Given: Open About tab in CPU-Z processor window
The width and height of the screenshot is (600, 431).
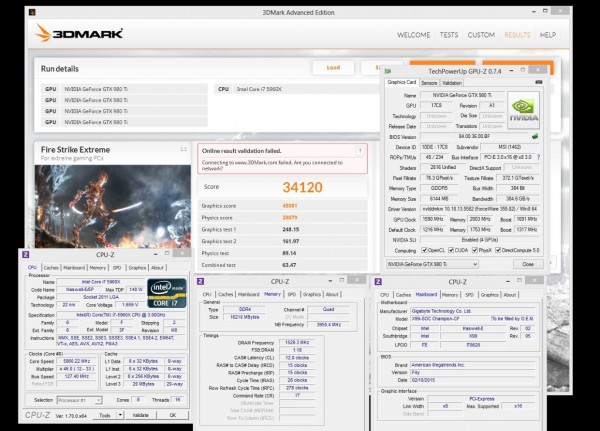Looking at the screenshot, I should click(157, 268).
